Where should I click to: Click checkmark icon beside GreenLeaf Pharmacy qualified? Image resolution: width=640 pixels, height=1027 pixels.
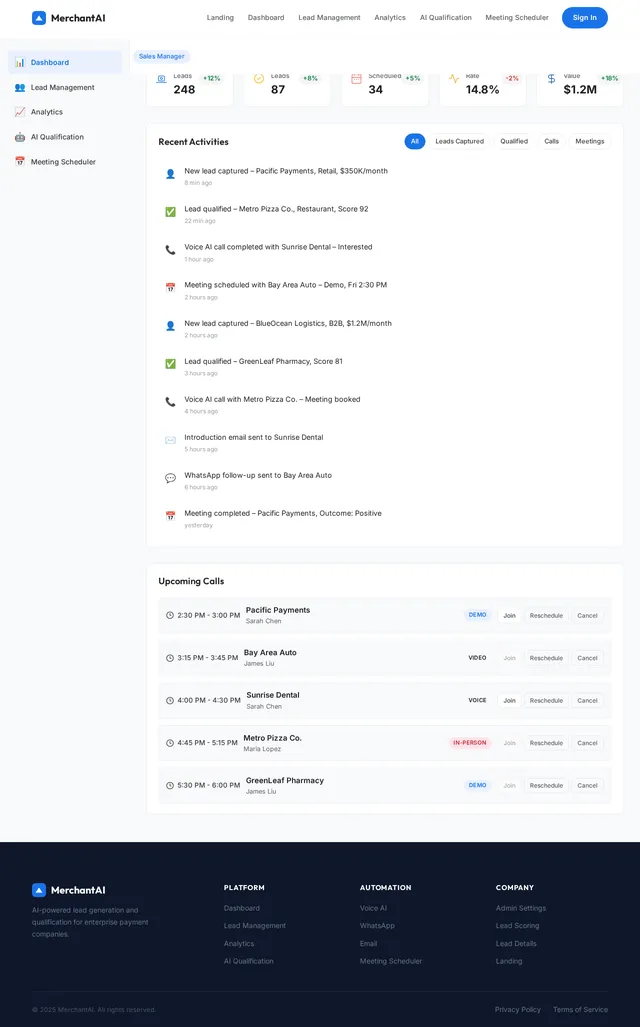click(x=170, y=364)
